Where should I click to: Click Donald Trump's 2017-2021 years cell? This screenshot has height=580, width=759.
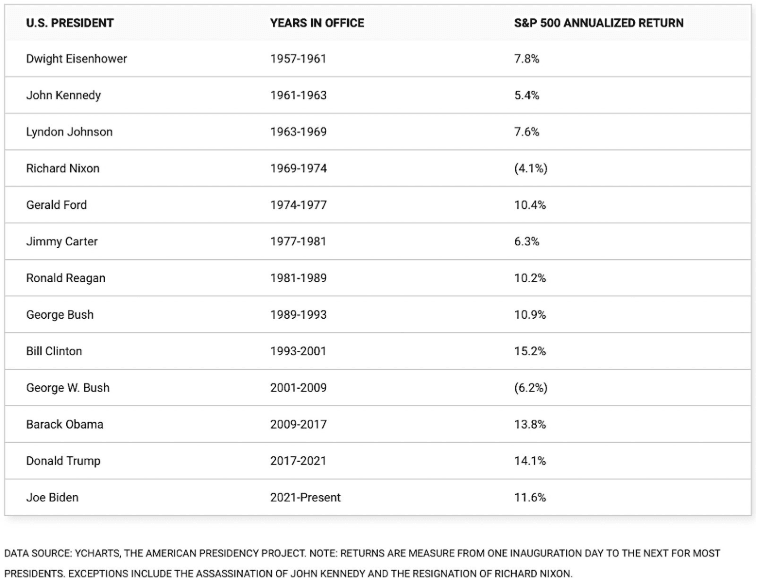coord(298,461)
